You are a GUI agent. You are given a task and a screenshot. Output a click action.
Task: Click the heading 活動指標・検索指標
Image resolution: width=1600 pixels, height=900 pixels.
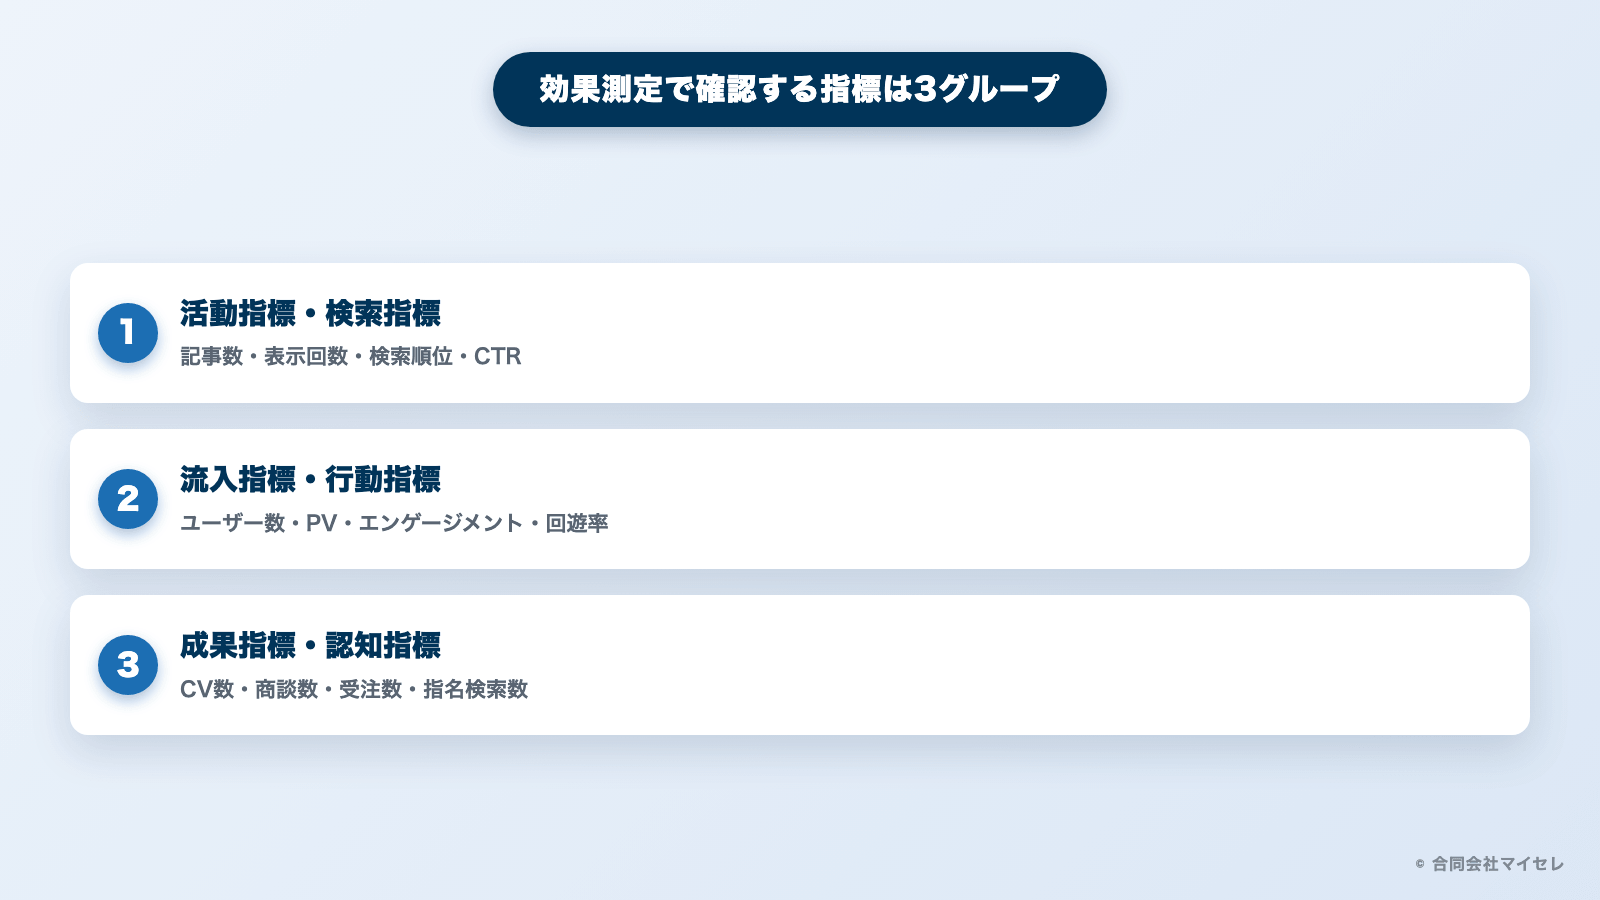pyautogui.click(x=310, y=314)
